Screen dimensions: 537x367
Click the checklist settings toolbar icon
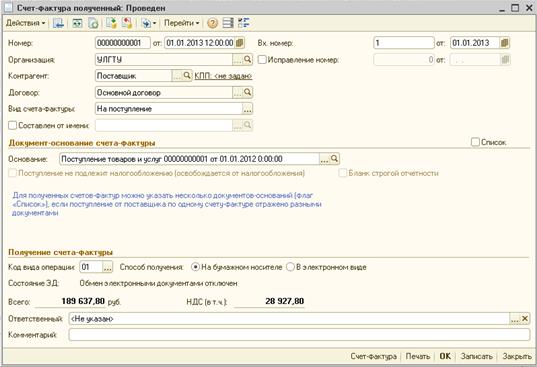click(x=244, y=23)
